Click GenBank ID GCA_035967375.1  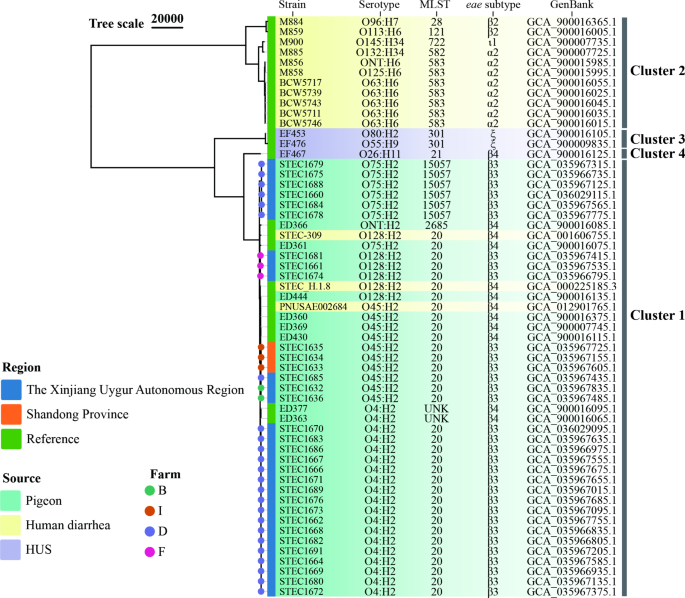click(571, 592)
